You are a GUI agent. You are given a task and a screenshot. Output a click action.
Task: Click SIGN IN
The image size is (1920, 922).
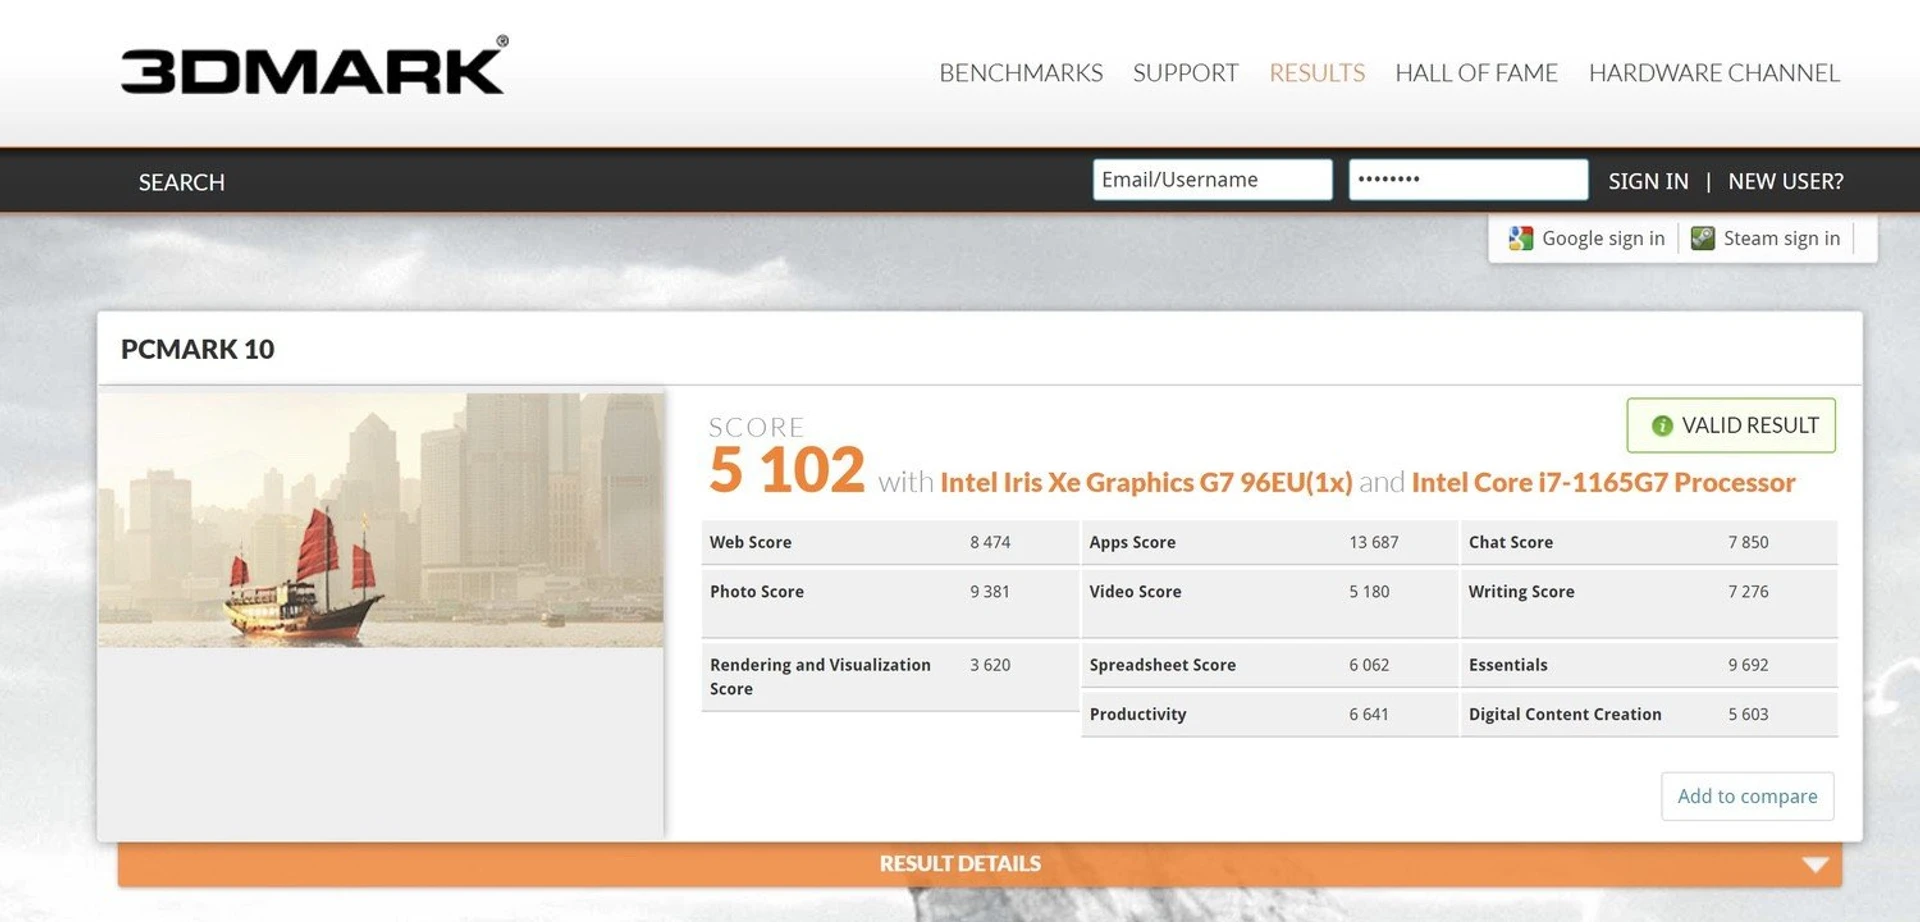(1648, 181)
